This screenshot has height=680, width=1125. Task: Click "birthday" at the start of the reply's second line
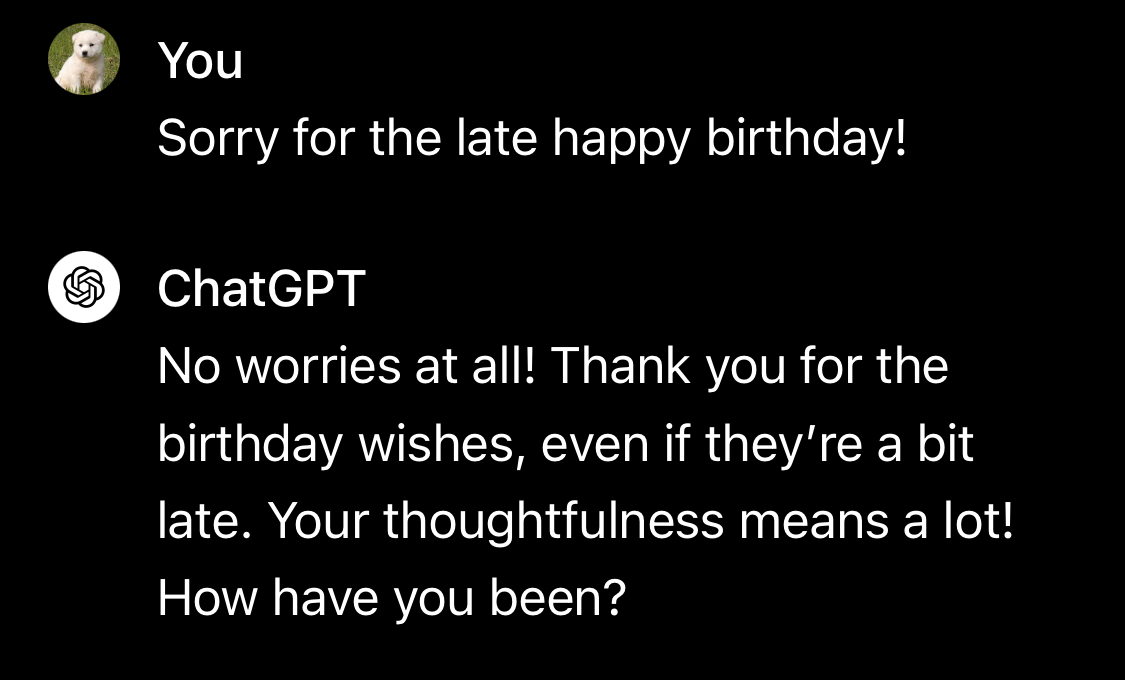click(x=250, y=445)
